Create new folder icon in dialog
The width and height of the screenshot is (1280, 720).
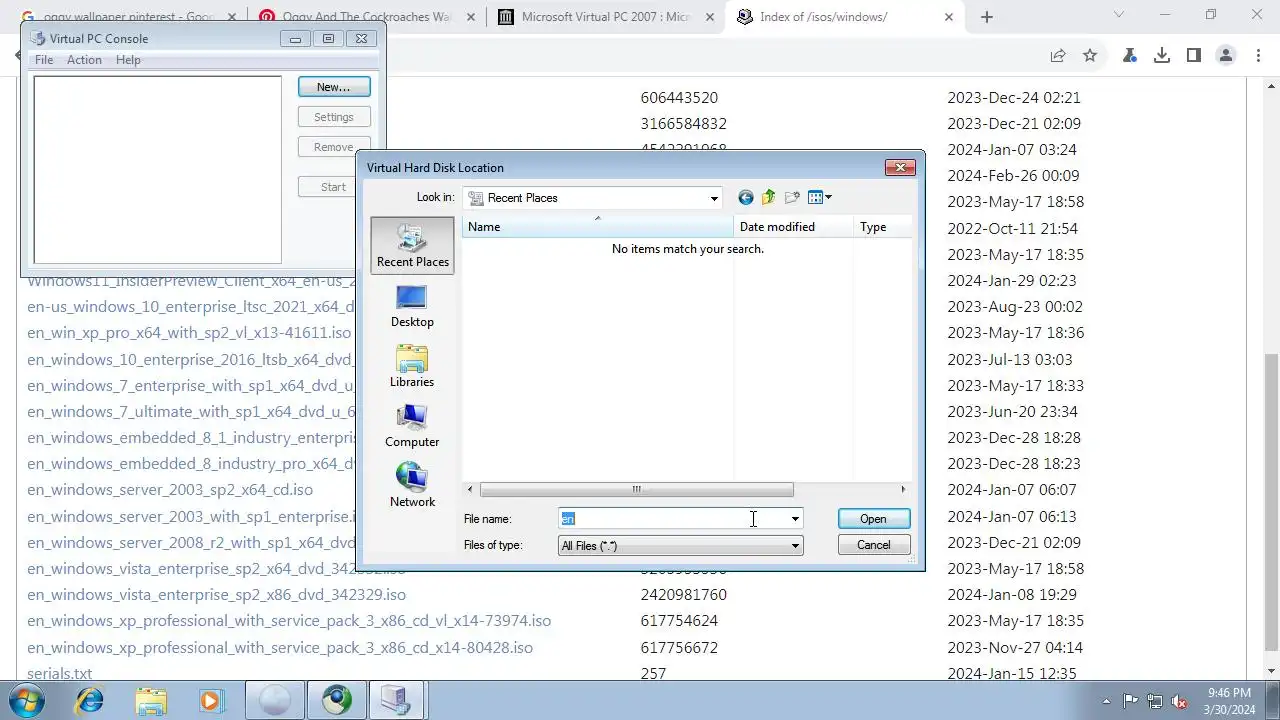coord(793,198)
